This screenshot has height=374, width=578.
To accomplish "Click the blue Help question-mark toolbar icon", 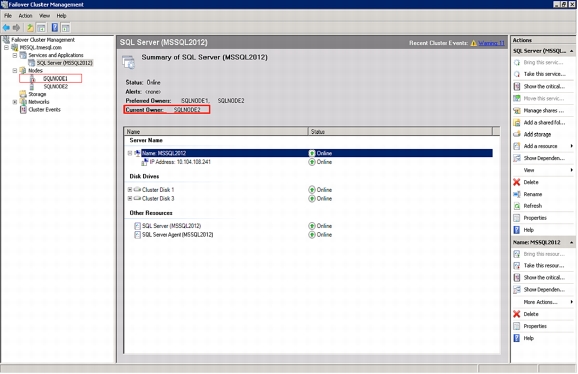I will (x=55, y=28).
